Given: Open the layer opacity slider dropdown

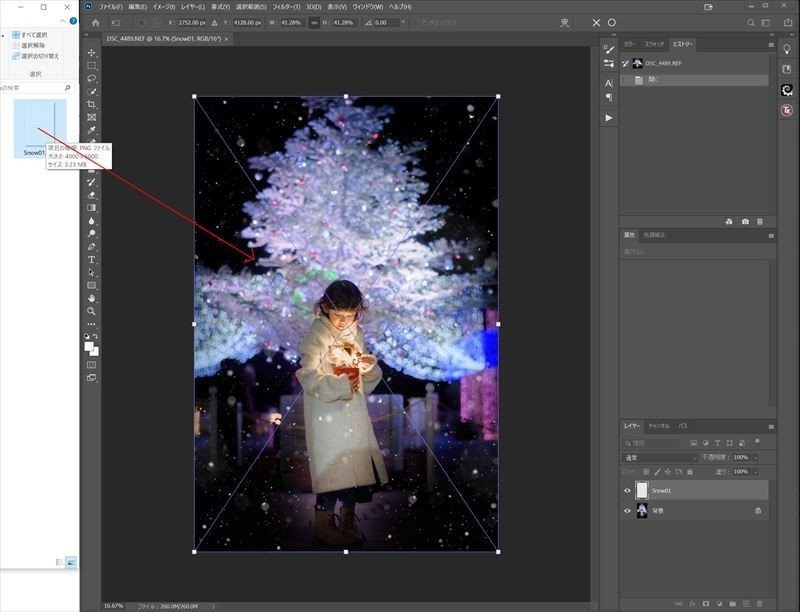Looking at the screenshot, I should pyautogui.click(x=756, y=457).
